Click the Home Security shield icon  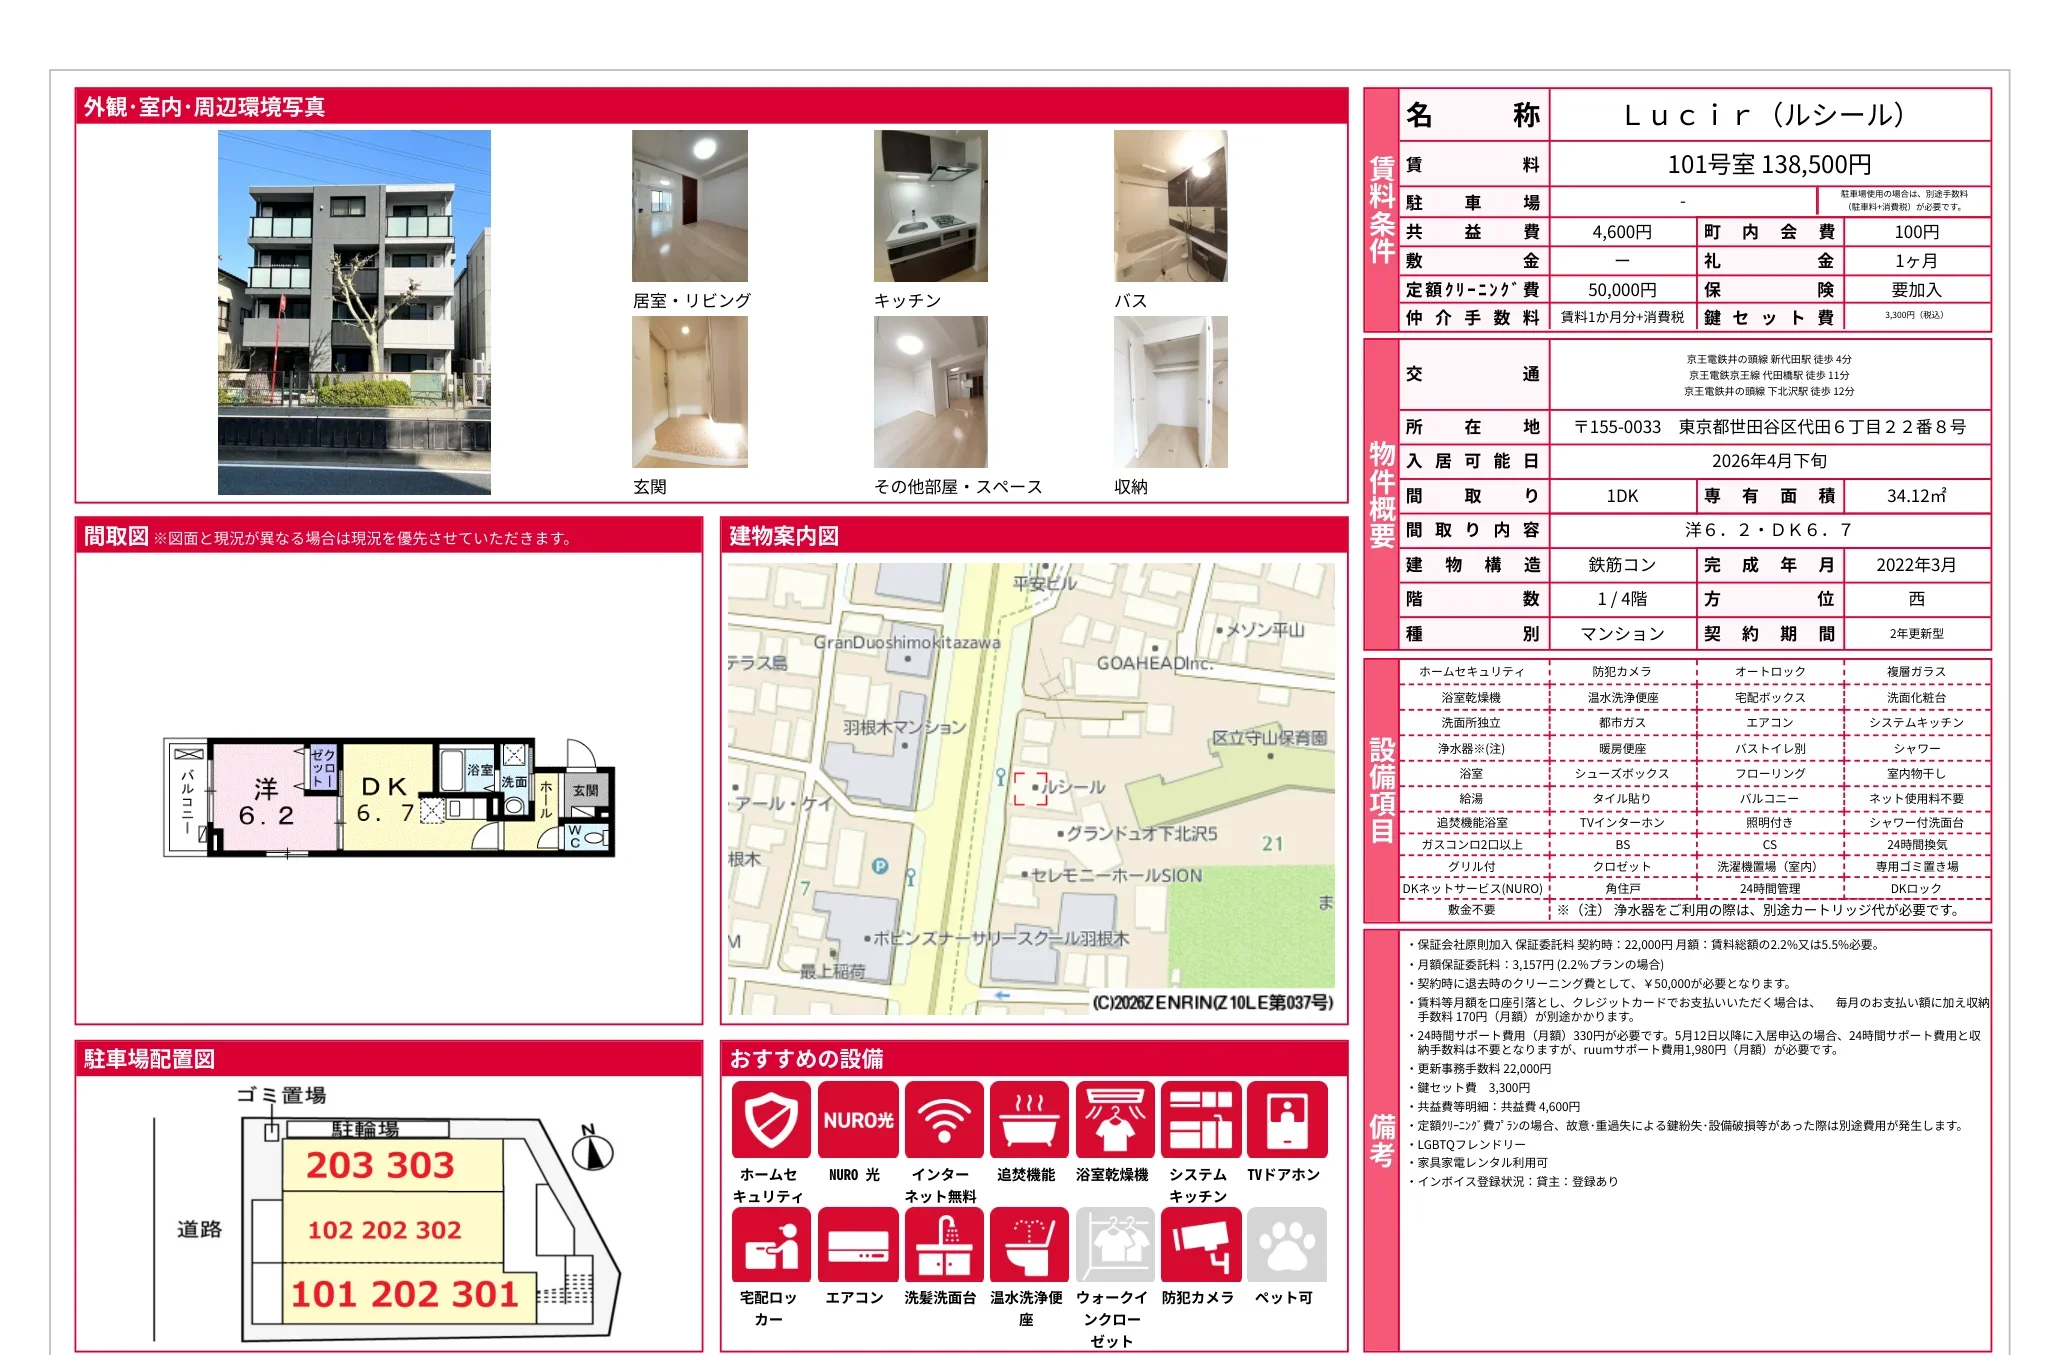[770, 1119]
